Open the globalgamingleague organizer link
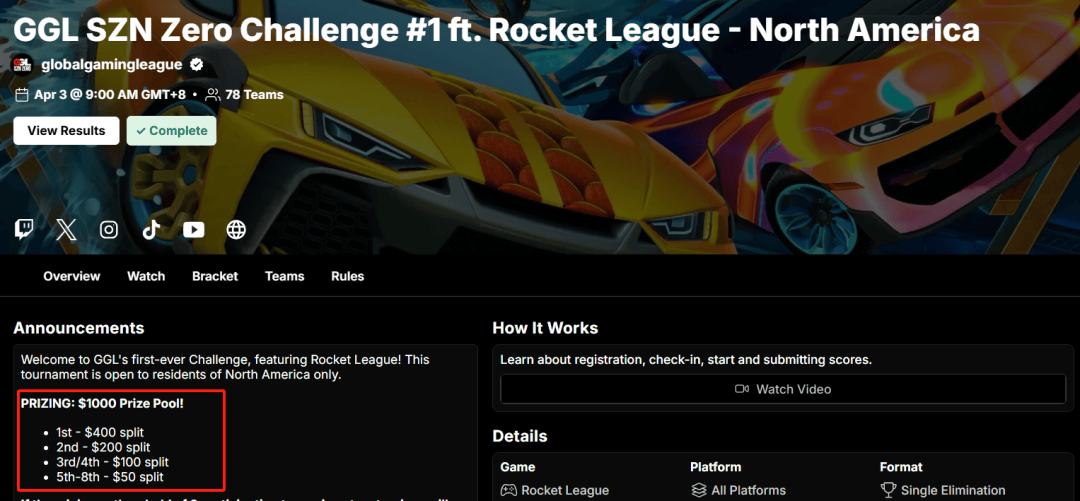Image resolution: width=1080 pixels, height=501 pixels. pos(112,65)
